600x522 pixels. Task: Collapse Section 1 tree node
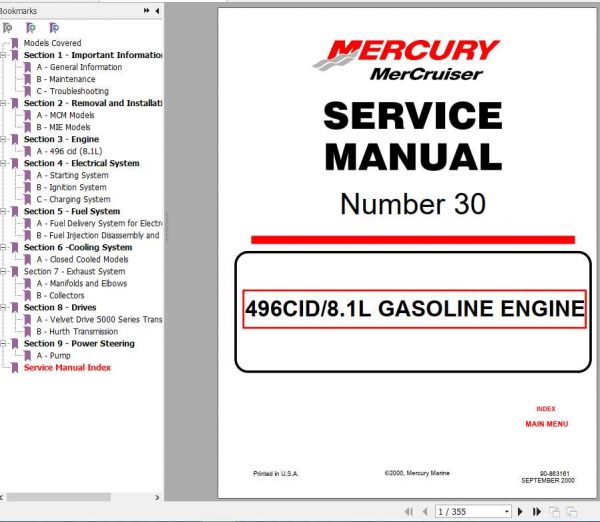(x=3, y=55)
